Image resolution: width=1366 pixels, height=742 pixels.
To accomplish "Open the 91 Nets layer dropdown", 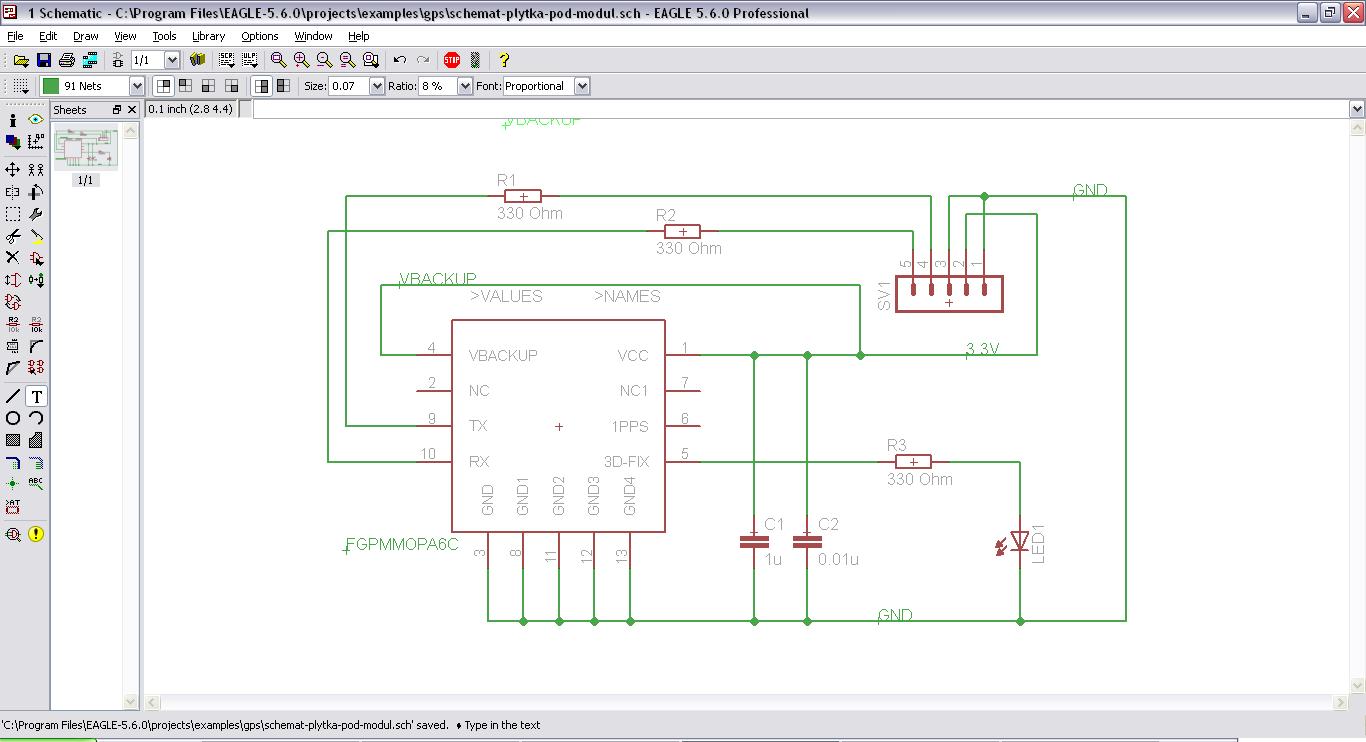I will [137, 86].
